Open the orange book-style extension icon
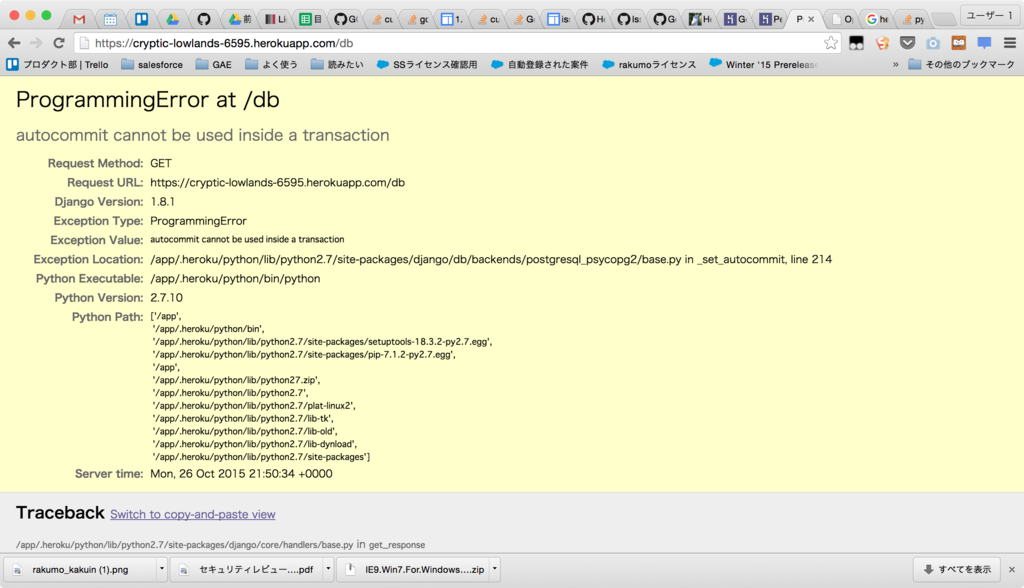The width and height of the screenshot is (1024, 588). [958, 44]
